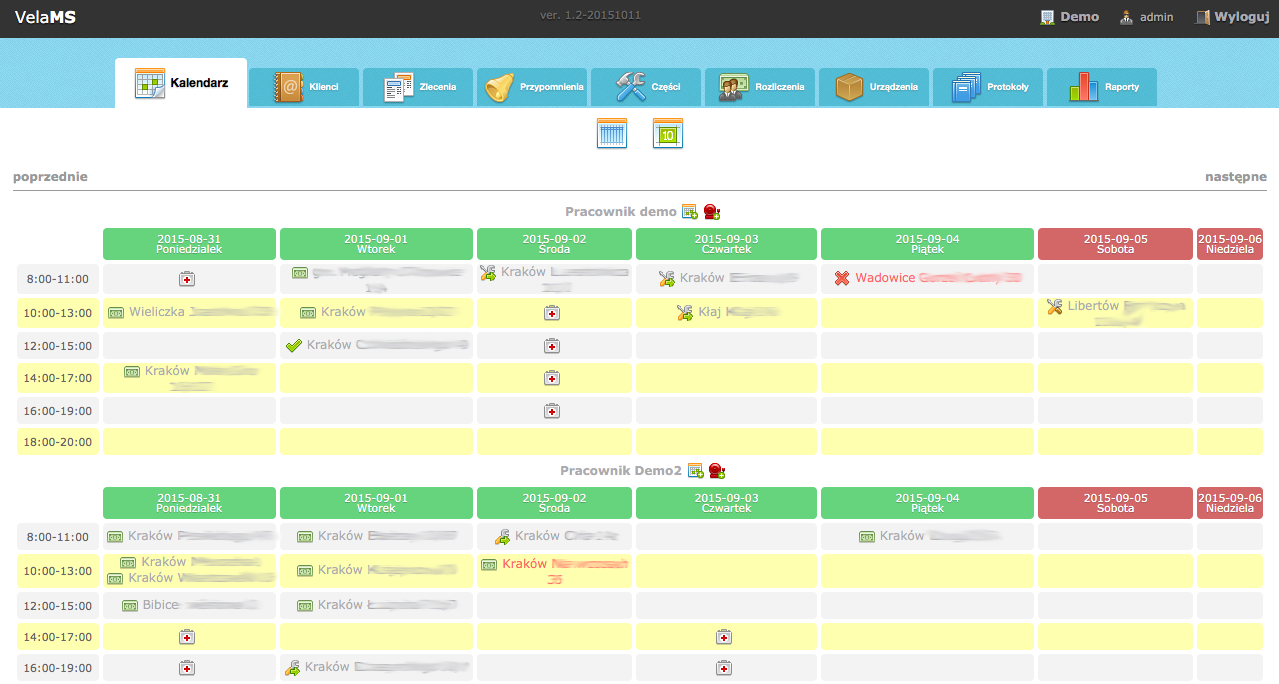1279x684 pixels.
Task: Open the Libertów entry on Saturday
Action: point(1127,312)
